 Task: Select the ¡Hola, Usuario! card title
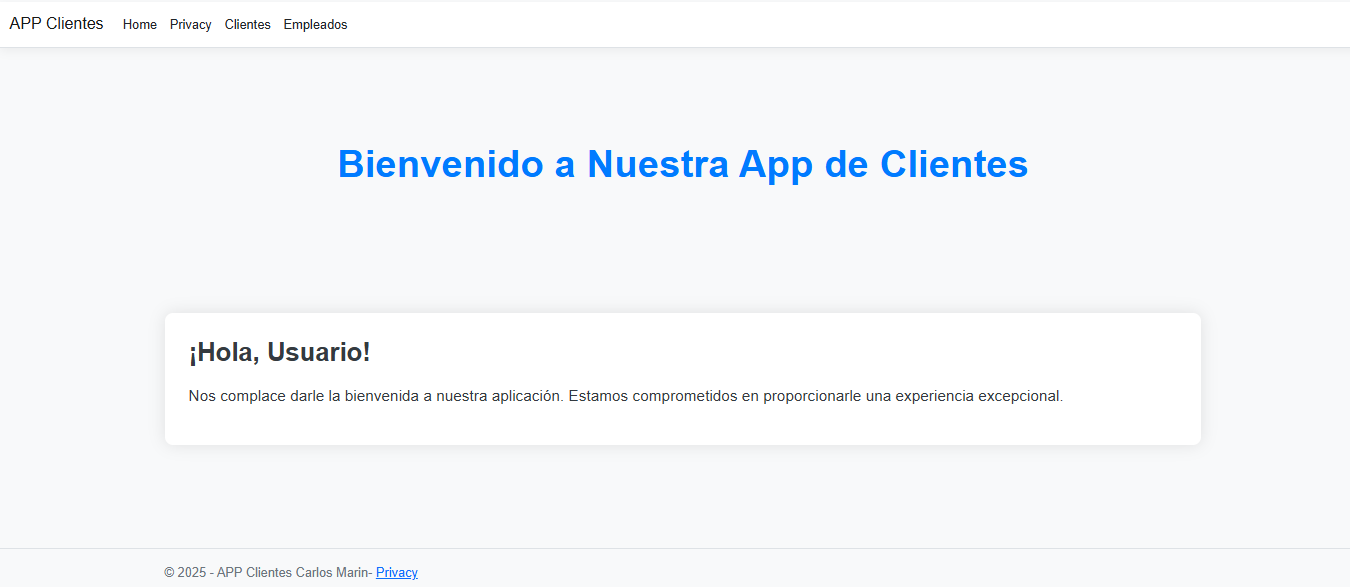point(280,352)
